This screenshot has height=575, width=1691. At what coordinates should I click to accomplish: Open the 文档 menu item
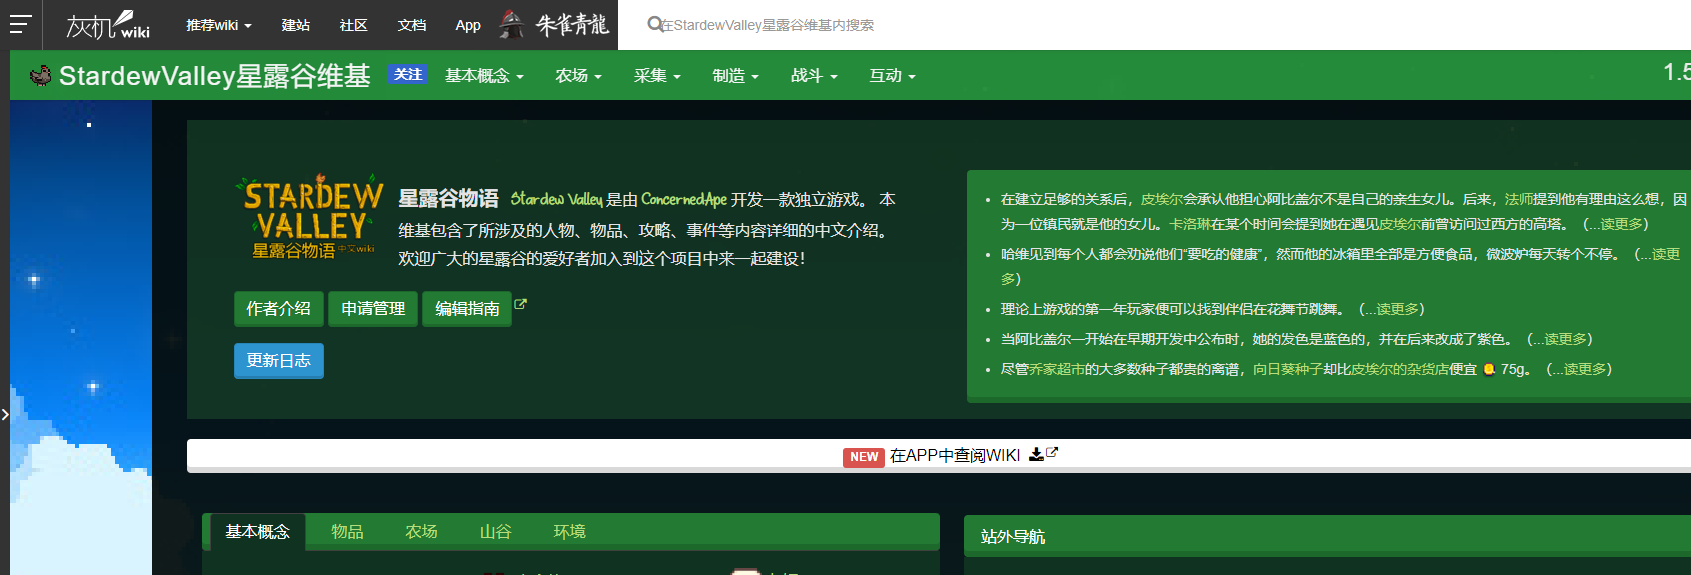click(x=412, y=25)
